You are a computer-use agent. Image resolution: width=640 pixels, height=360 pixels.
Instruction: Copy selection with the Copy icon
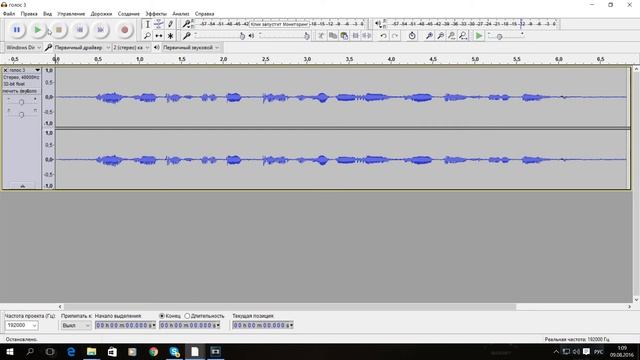(x=333, y=36)
